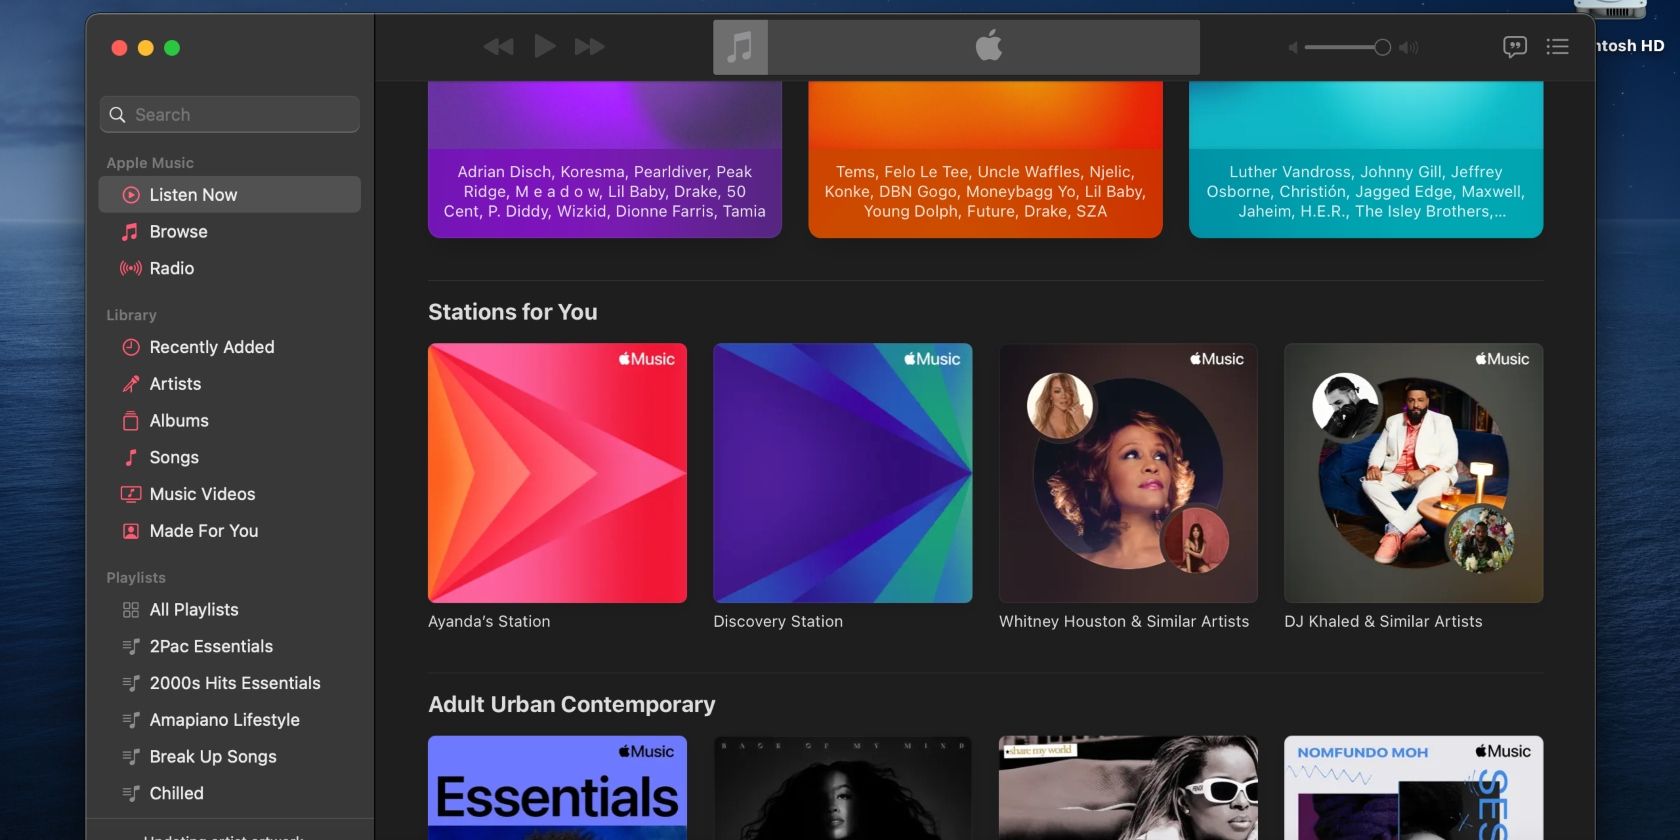Click the Radio broadcast icon
Image resolution: width=1680 pixels, height=840 pixels.
tap(131, 268)
